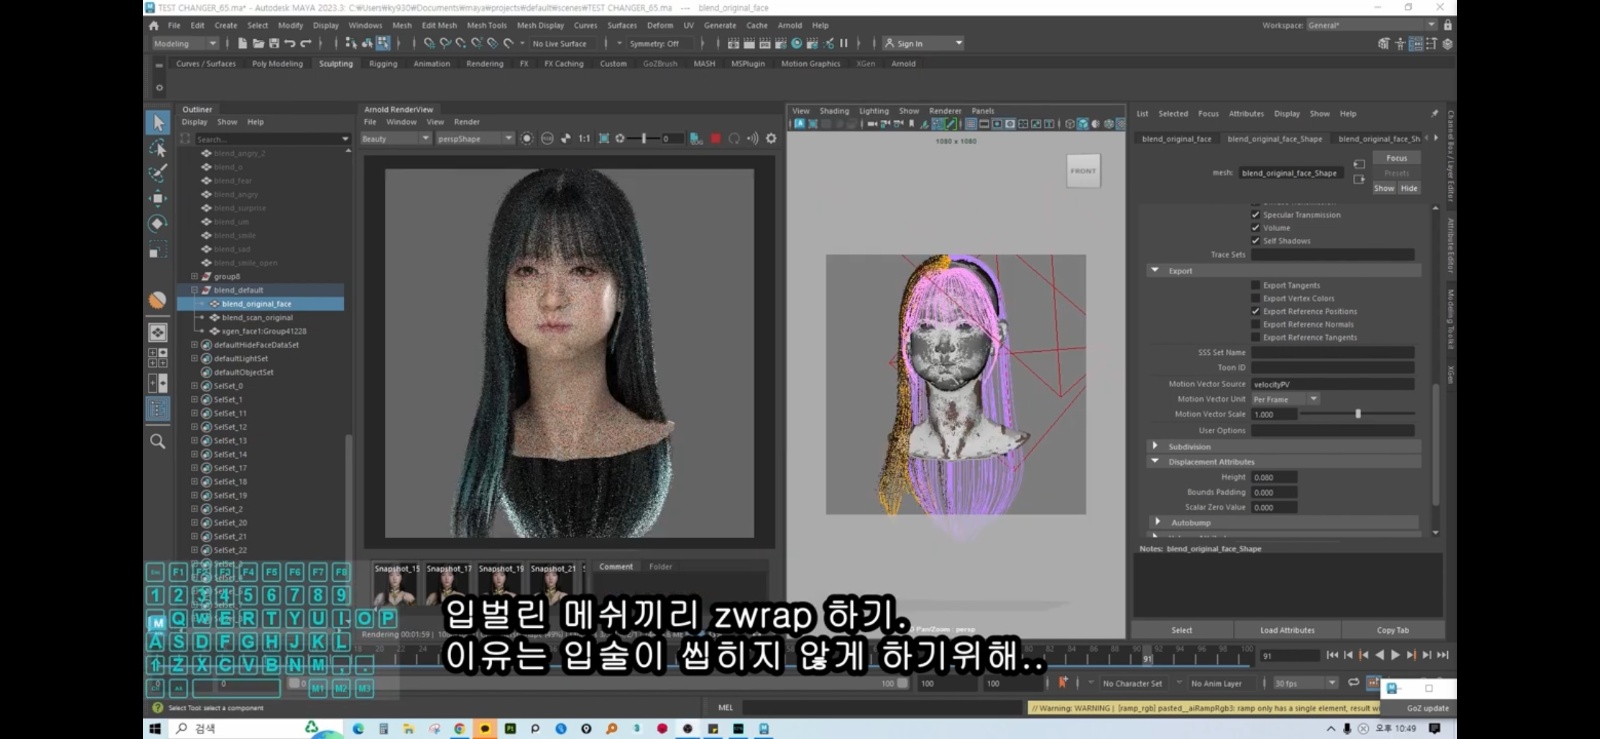Go to the end of the playback range
The height and width of the screenshot is (739, 1600).
point(1442,655)
